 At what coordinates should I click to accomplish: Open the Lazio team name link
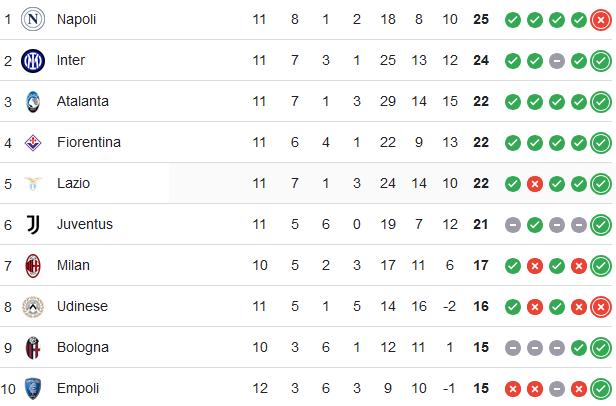tap(73, 184)
